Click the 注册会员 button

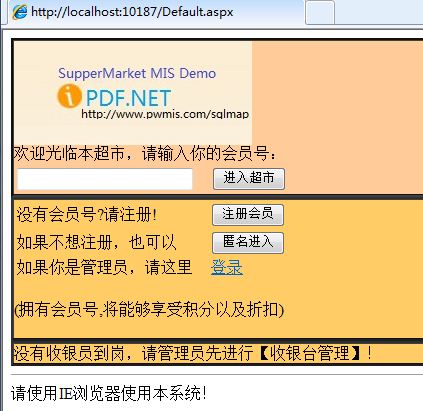pyautogui.click(x=248, y=215)
